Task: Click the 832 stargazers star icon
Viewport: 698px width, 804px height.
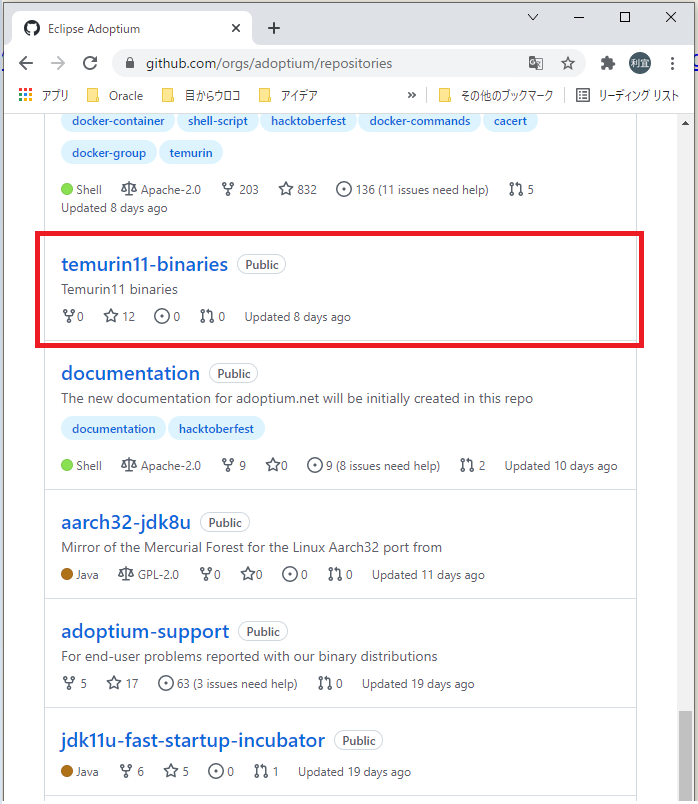Action: click(286, 189)
